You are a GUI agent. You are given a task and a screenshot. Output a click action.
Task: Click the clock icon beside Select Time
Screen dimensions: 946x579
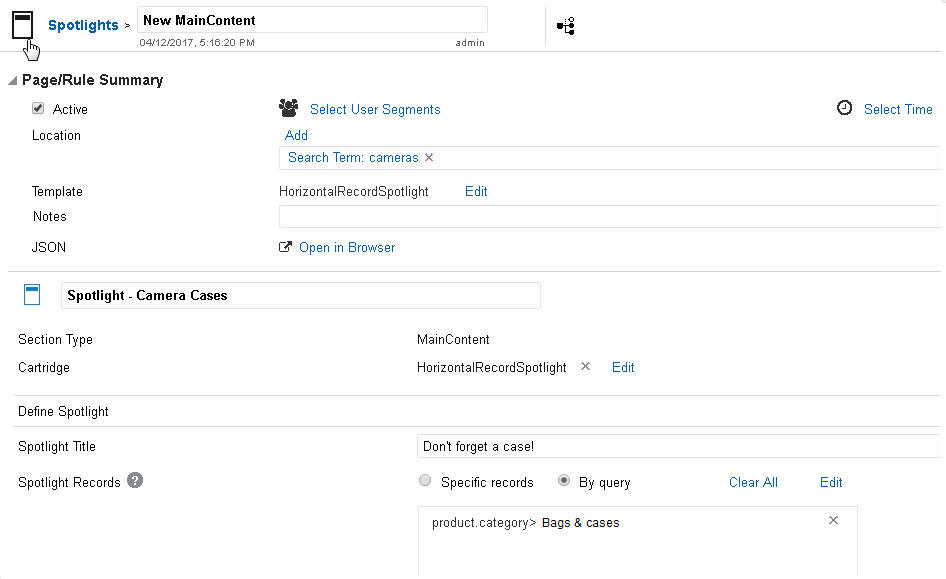[845, 108]
